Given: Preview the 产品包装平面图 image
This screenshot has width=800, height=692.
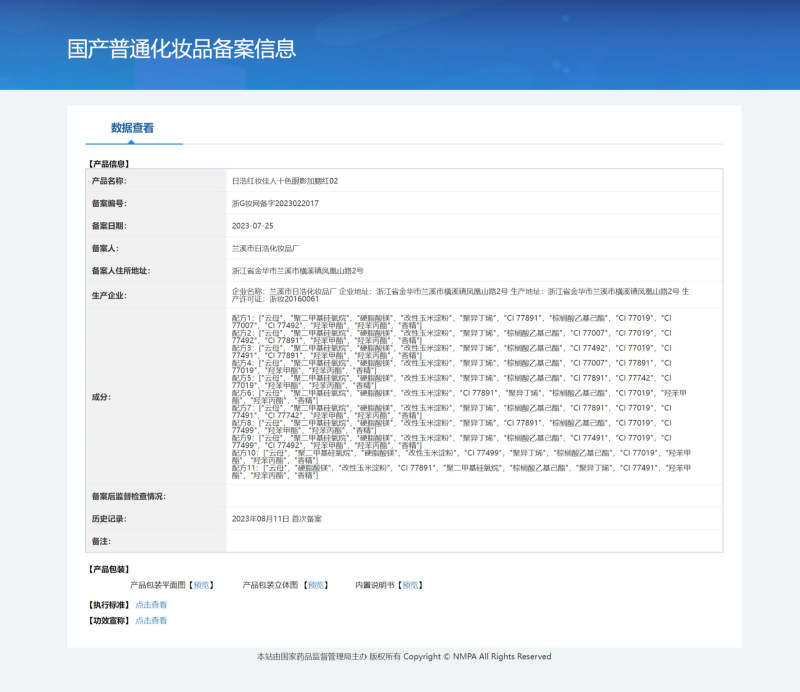Looking at the screenshot, I should tap(202, 585).
